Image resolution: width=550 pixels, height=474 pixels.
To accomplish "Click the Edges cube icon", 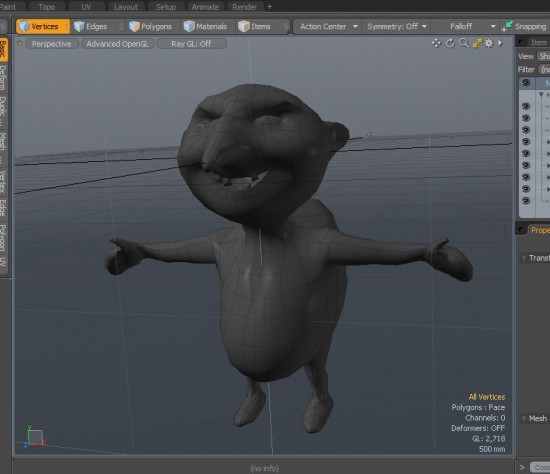I will (x=79, y=26).
